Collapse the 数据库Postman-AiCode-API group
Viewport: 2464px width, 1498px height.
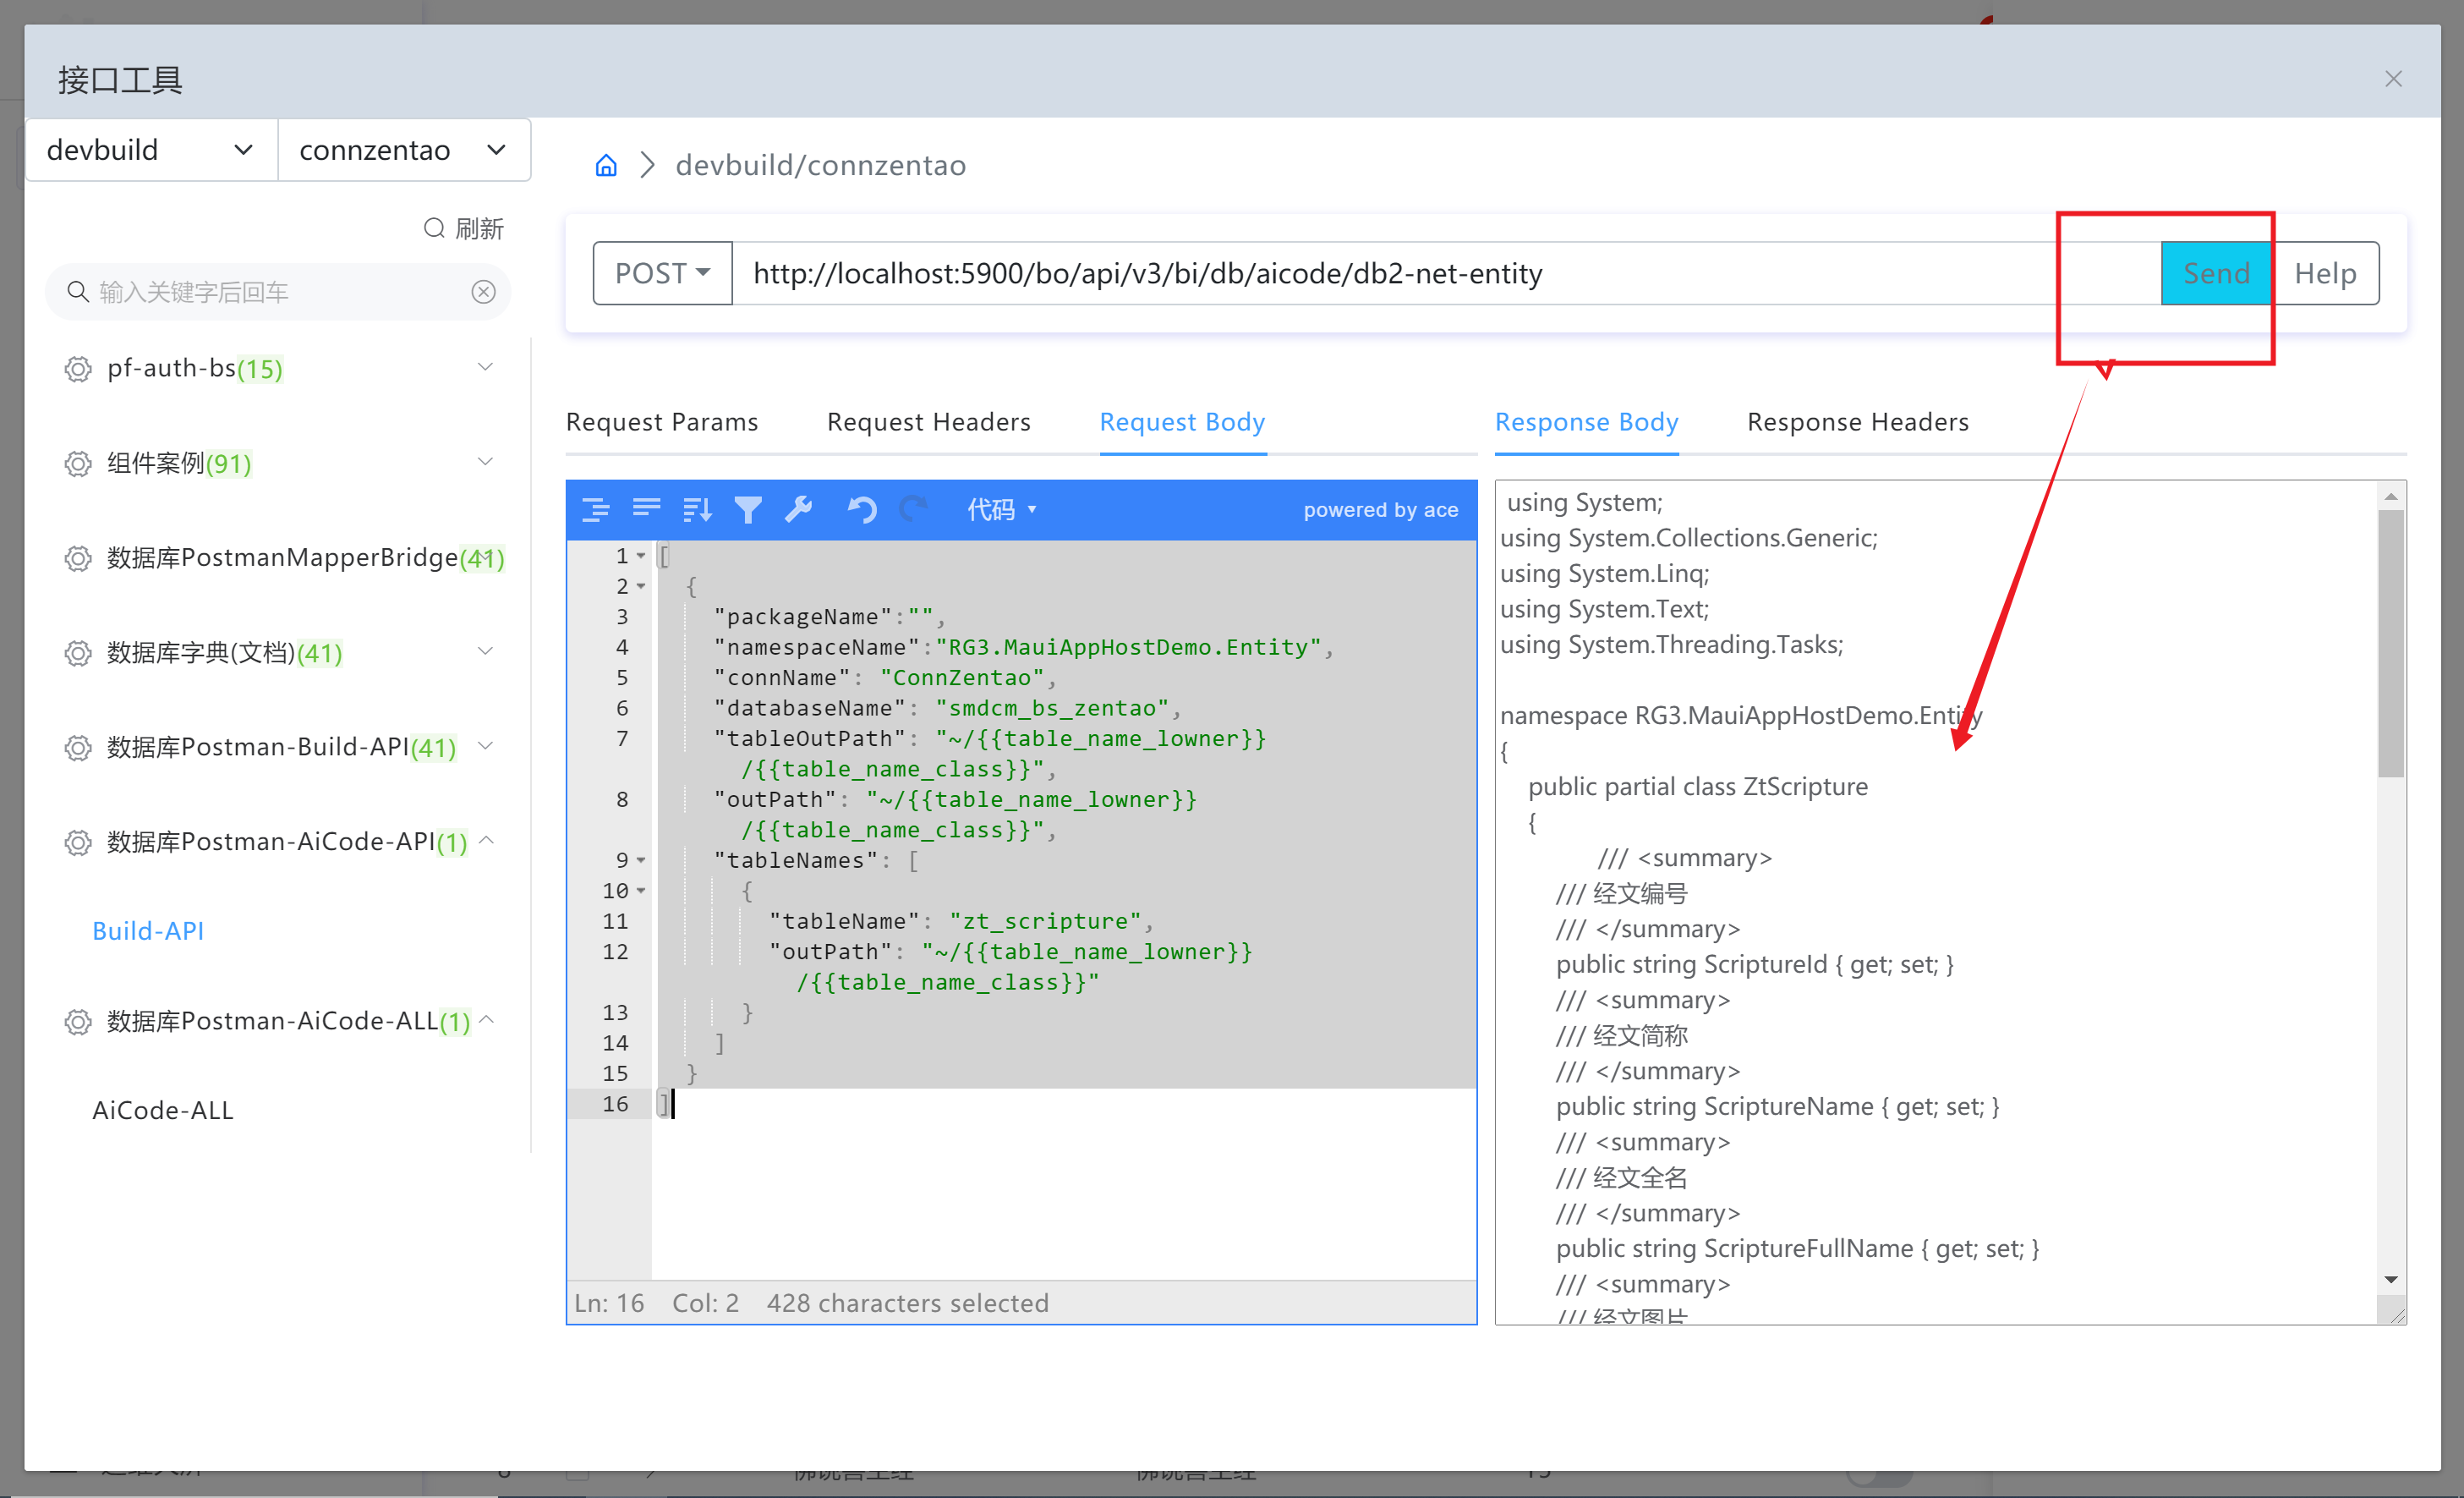point(487,840)
